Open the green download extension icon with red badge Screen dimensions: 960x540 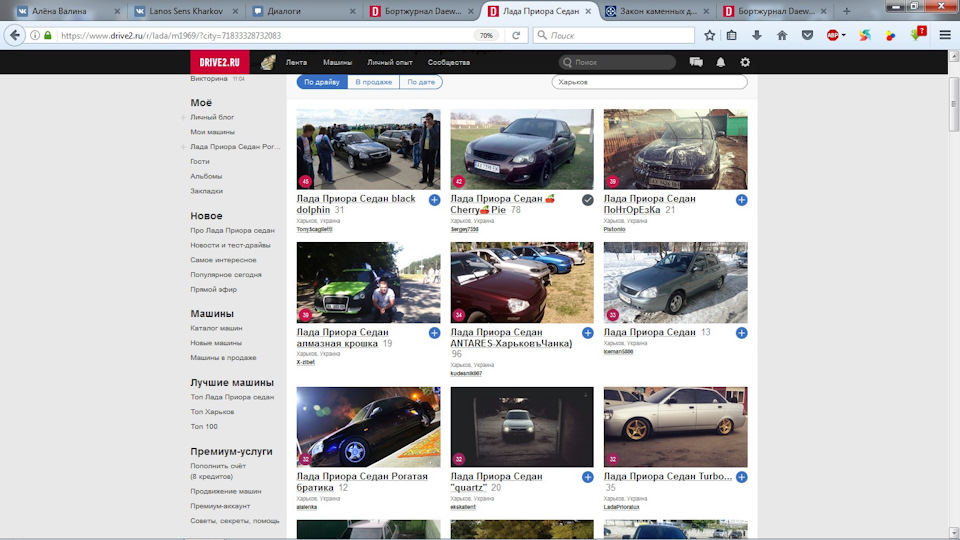point(918,34)
